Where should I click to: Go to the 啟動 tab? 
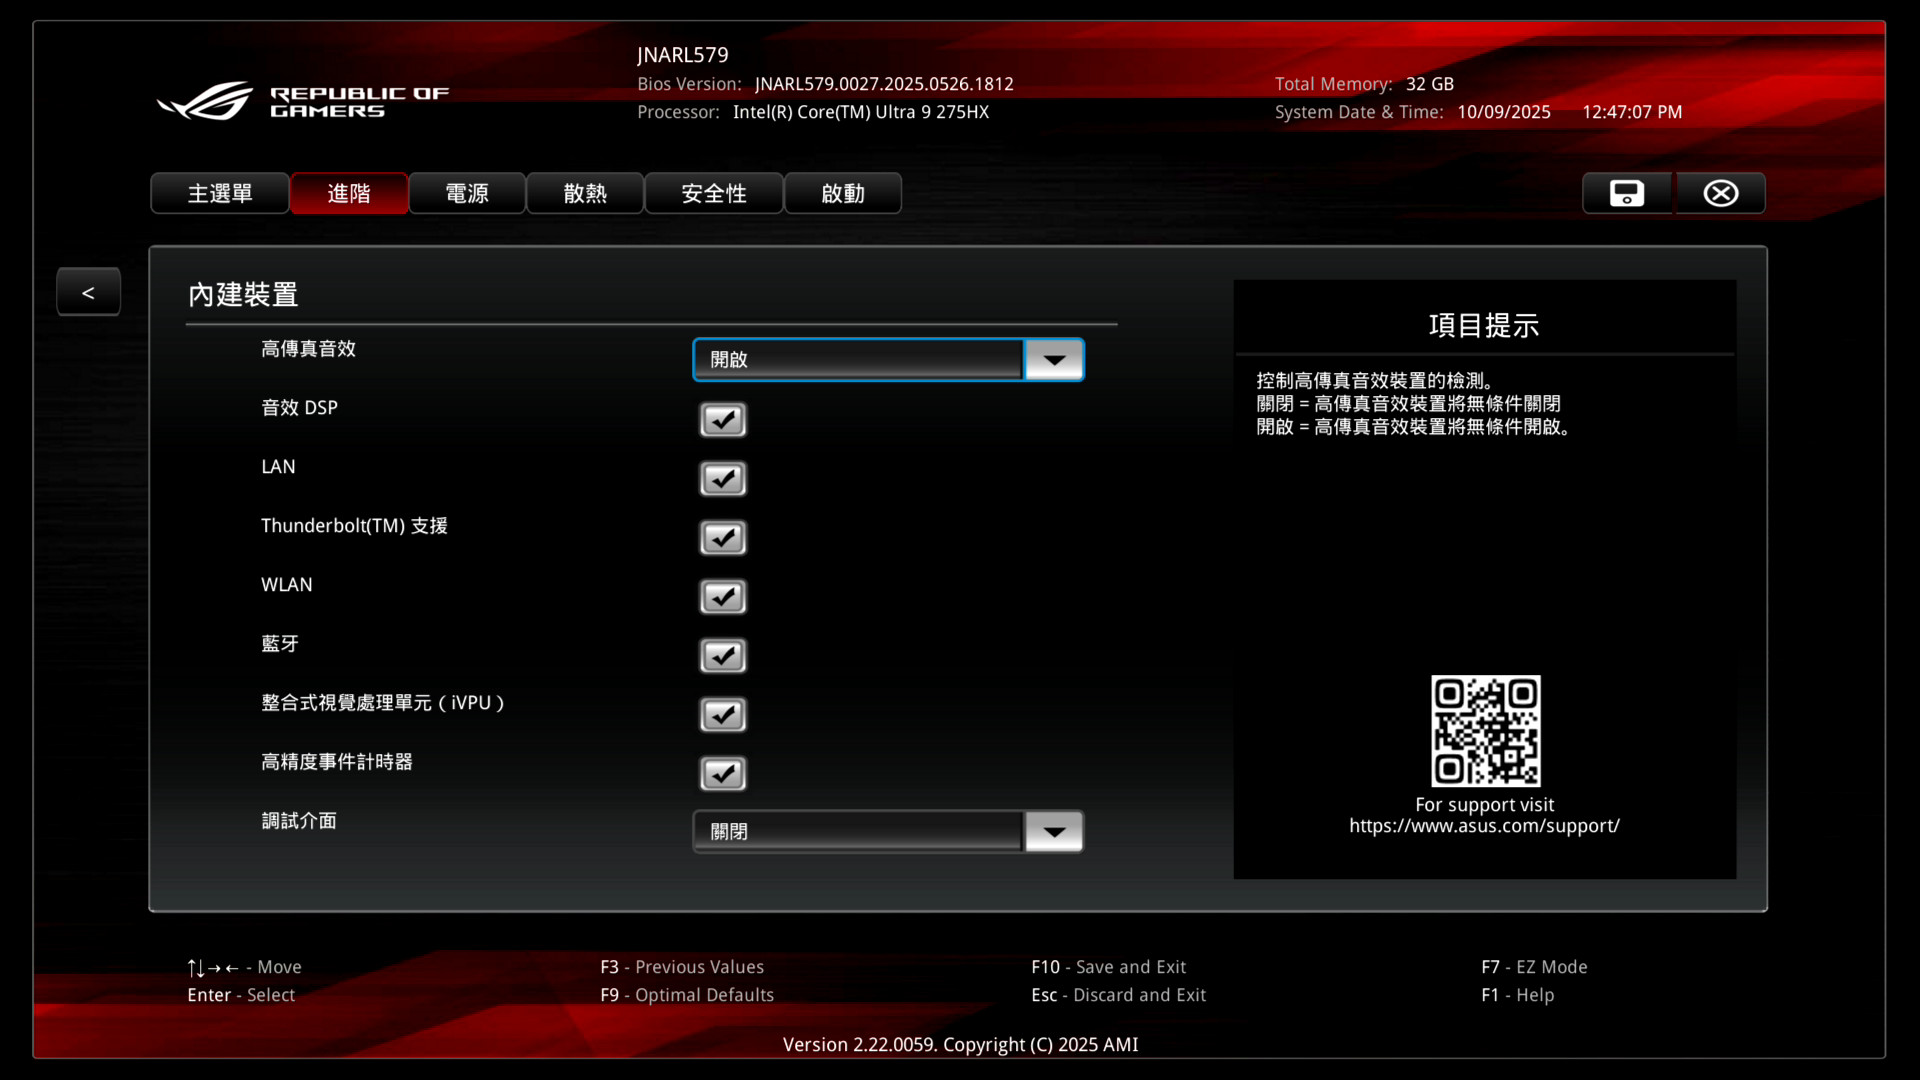tap(842, 193)
